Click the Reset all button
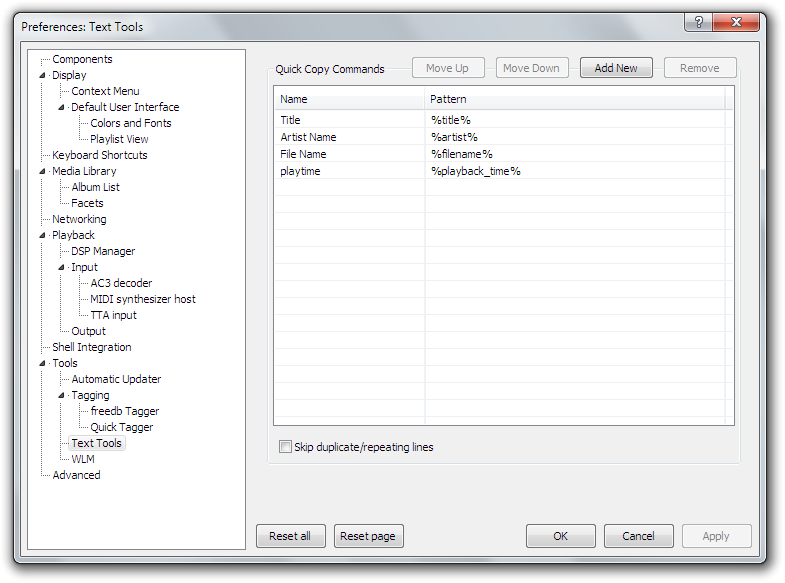The height and width of the screenshot is (583, 785). tap(290, 536)
